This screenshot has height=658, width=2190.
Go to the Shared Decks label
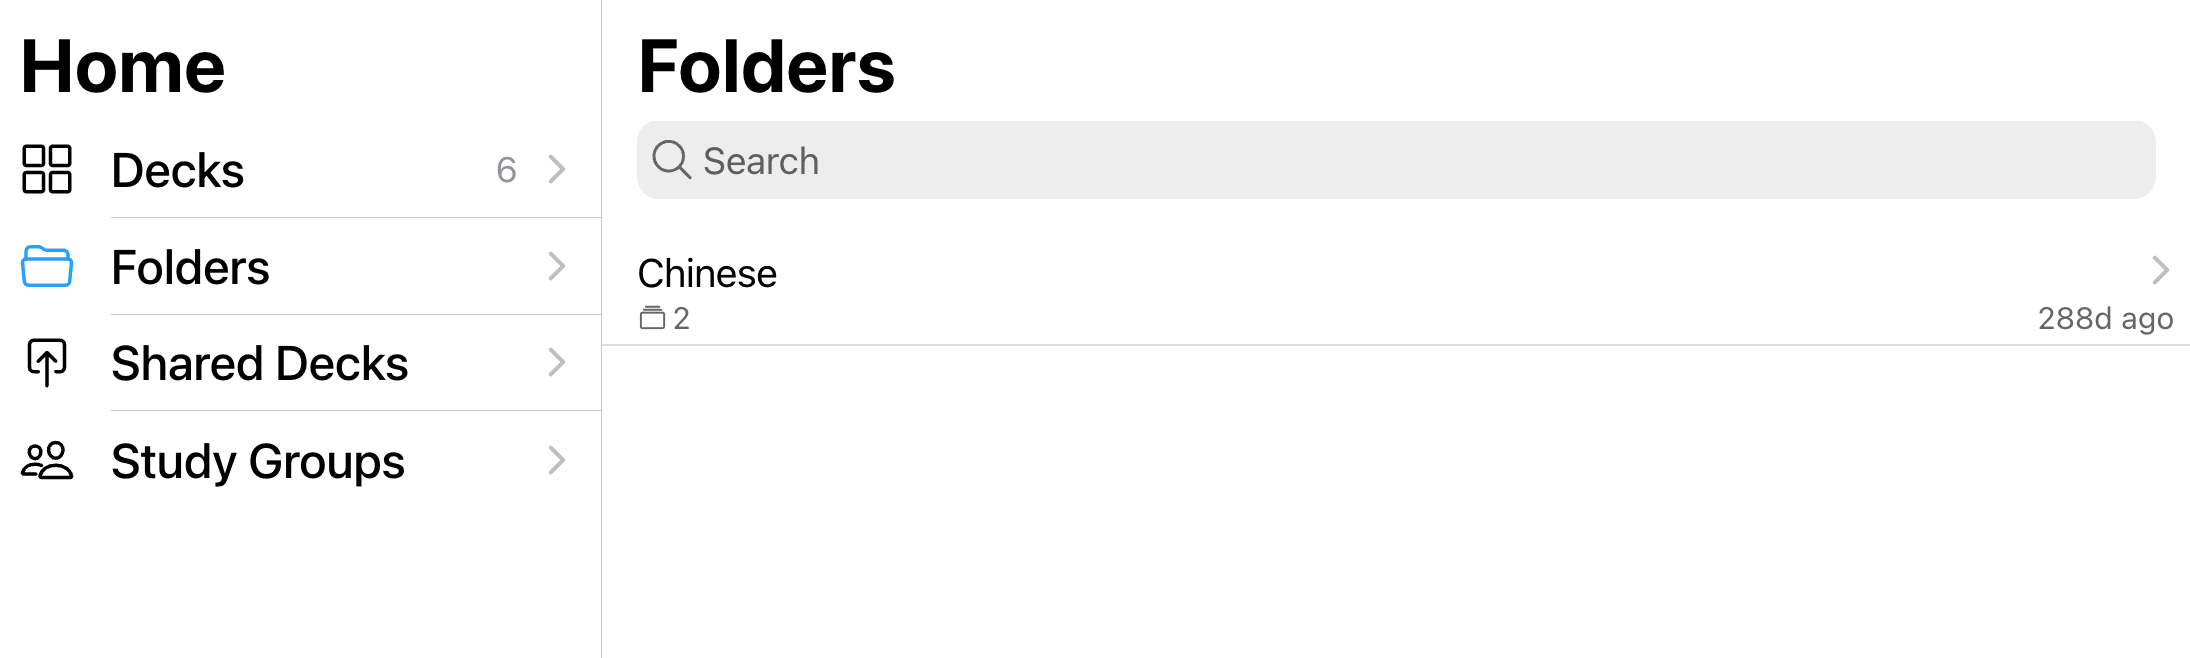[260, 363]
